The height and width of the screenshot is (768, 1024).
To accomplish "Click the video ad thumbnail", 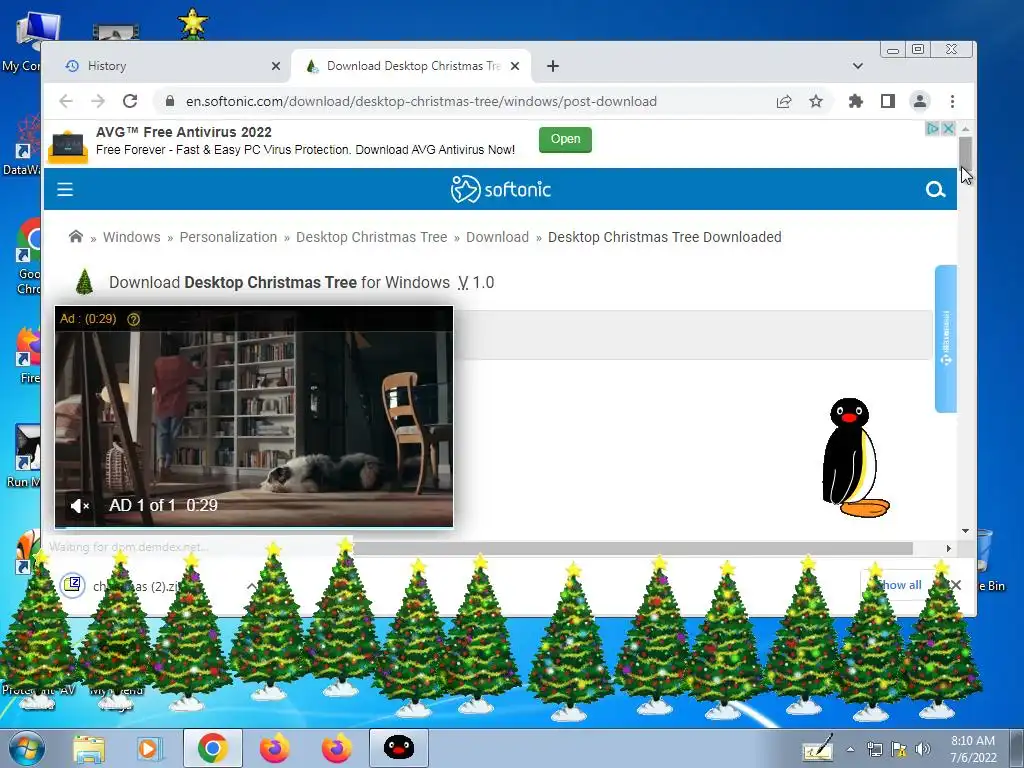I will (254, 416).
